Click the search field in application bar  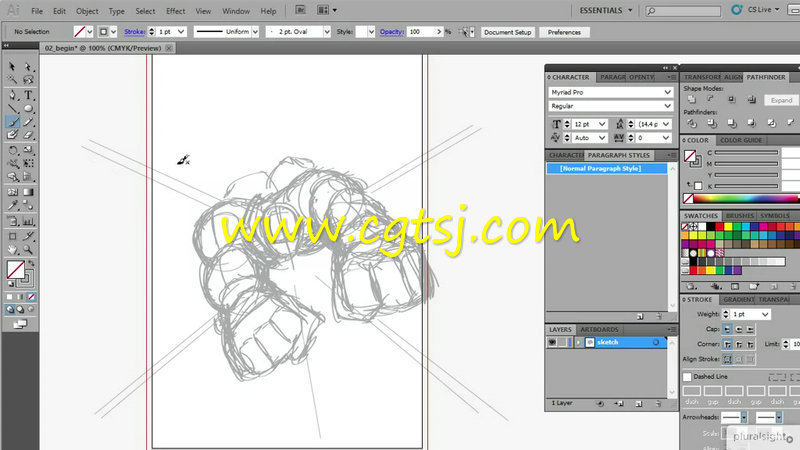point(683,10)
